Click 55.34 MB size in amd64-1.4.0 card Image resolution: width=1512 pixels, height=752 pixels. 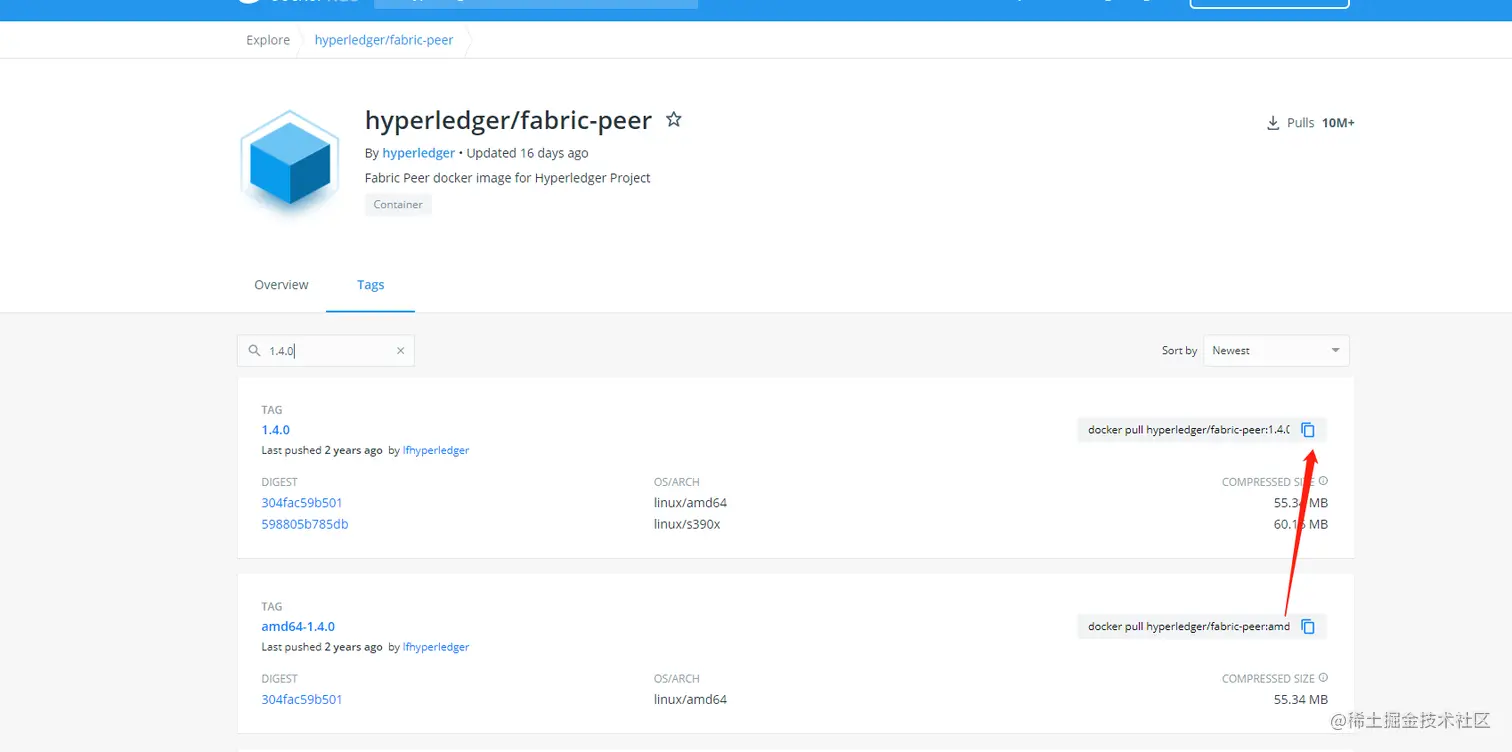click(x=1301, y=700)
